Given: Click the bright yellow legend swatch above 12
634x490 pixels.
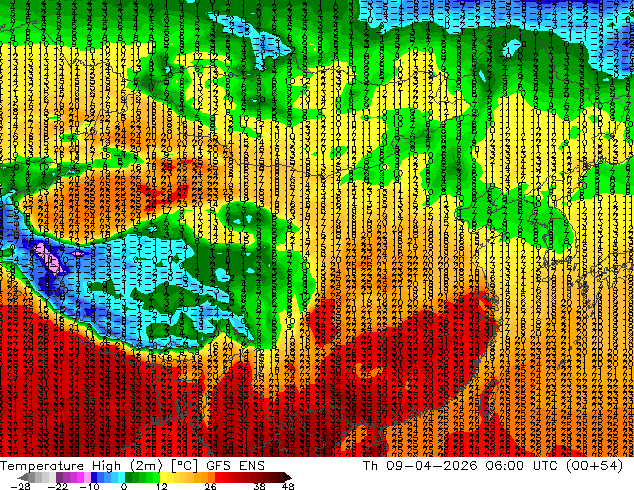Looking at the screenshot, I should point(163,477).
